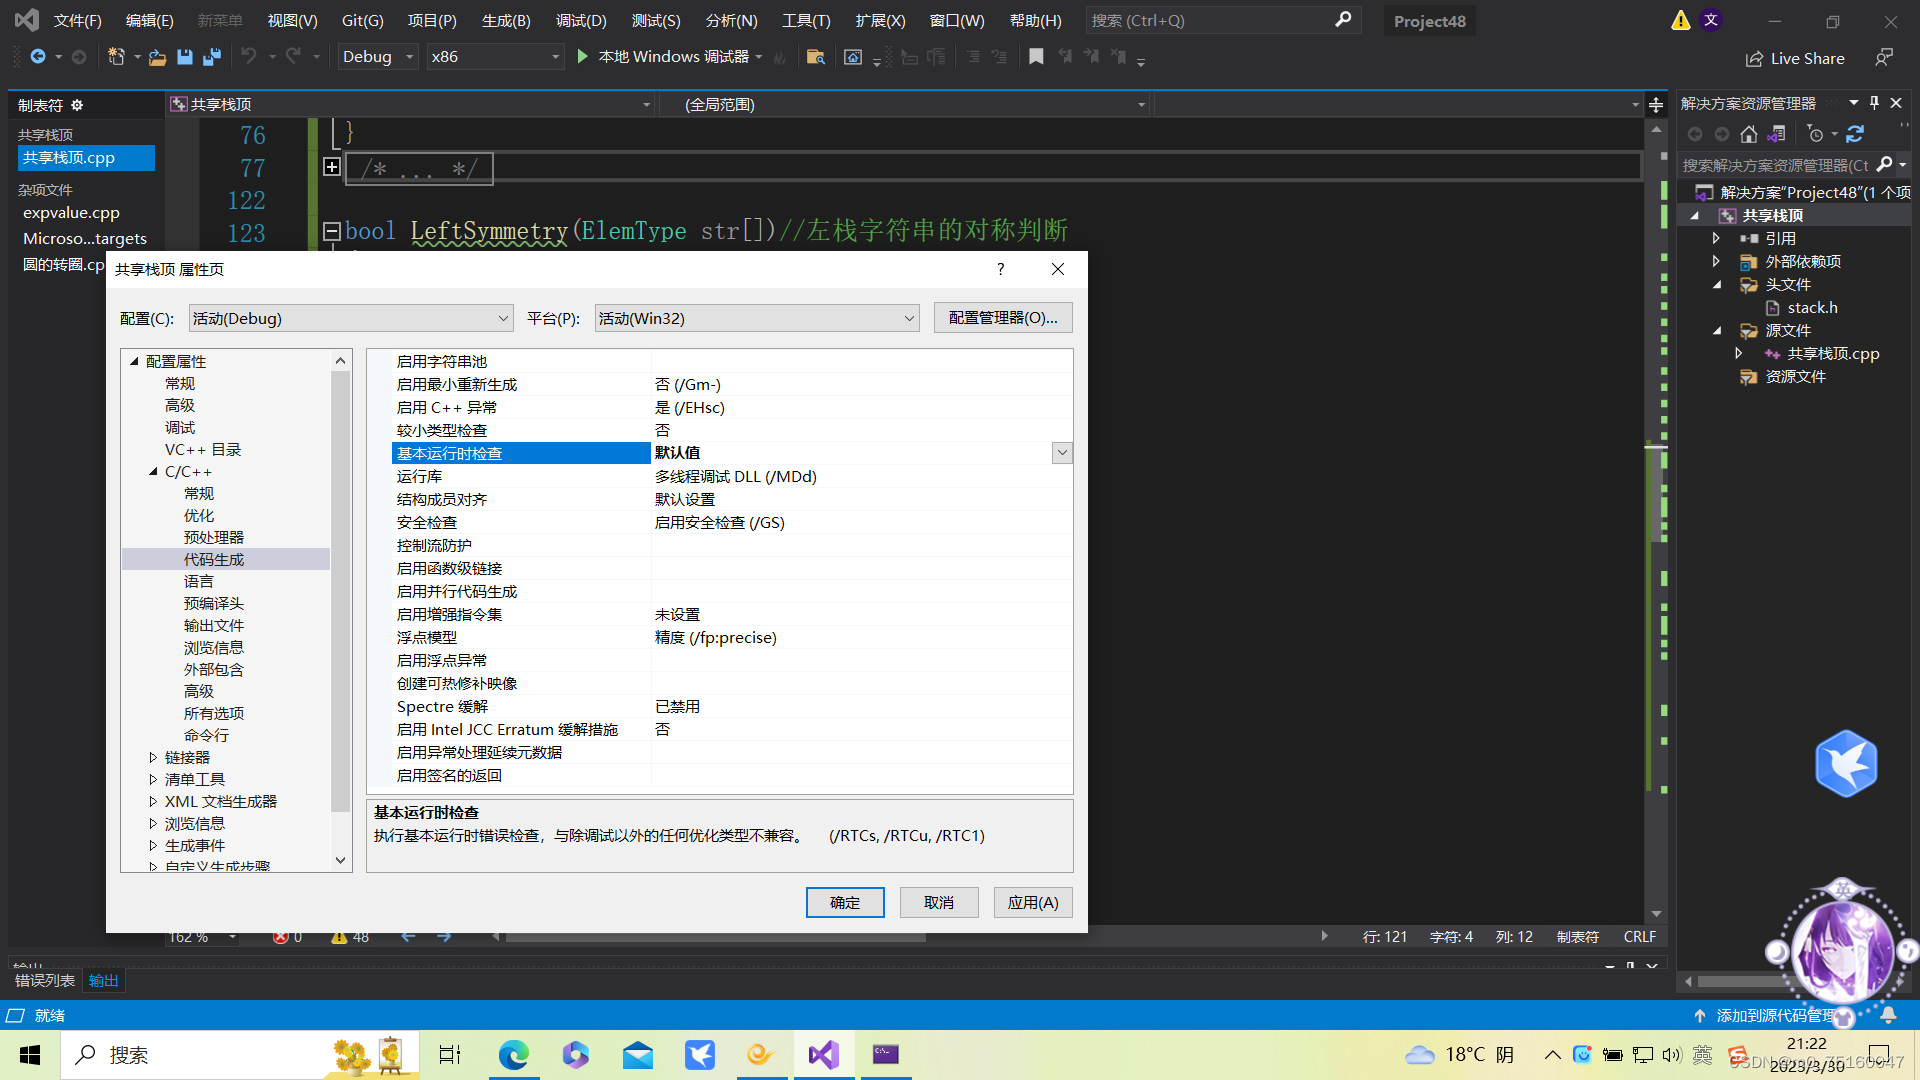Refresh the Solution Explorer panel
Viewport: 1920px width, 1080px height.
point(1855,133)
